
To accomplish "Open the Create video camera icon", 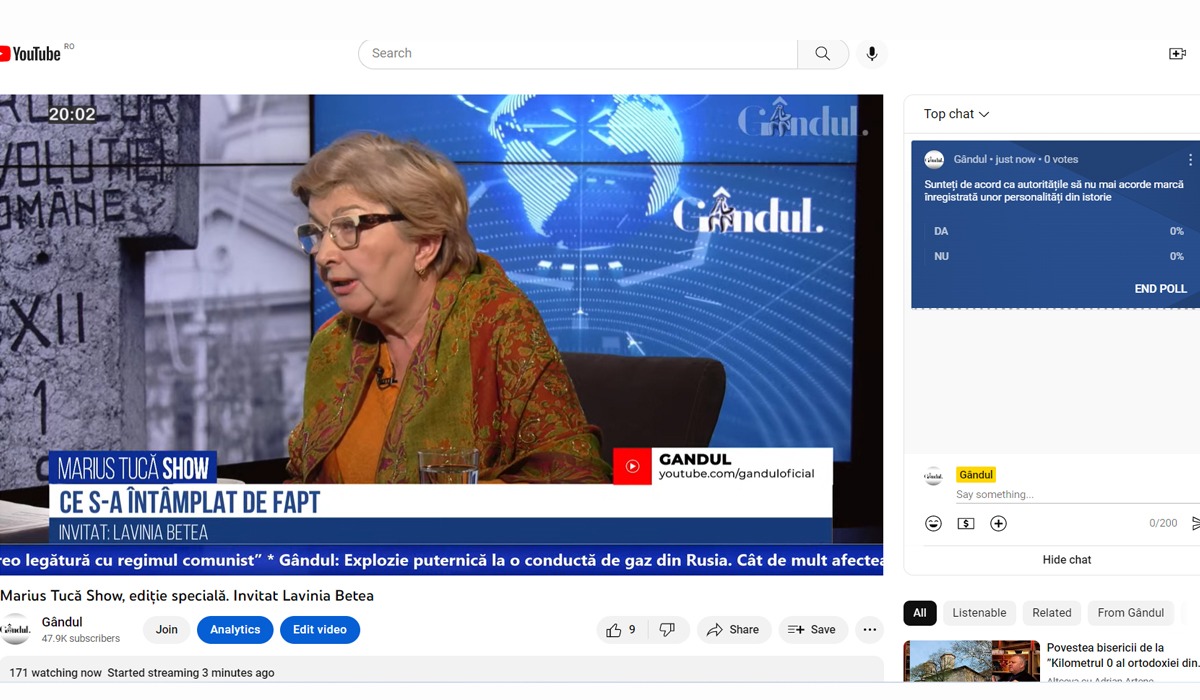I will [x=1178, y=54].
